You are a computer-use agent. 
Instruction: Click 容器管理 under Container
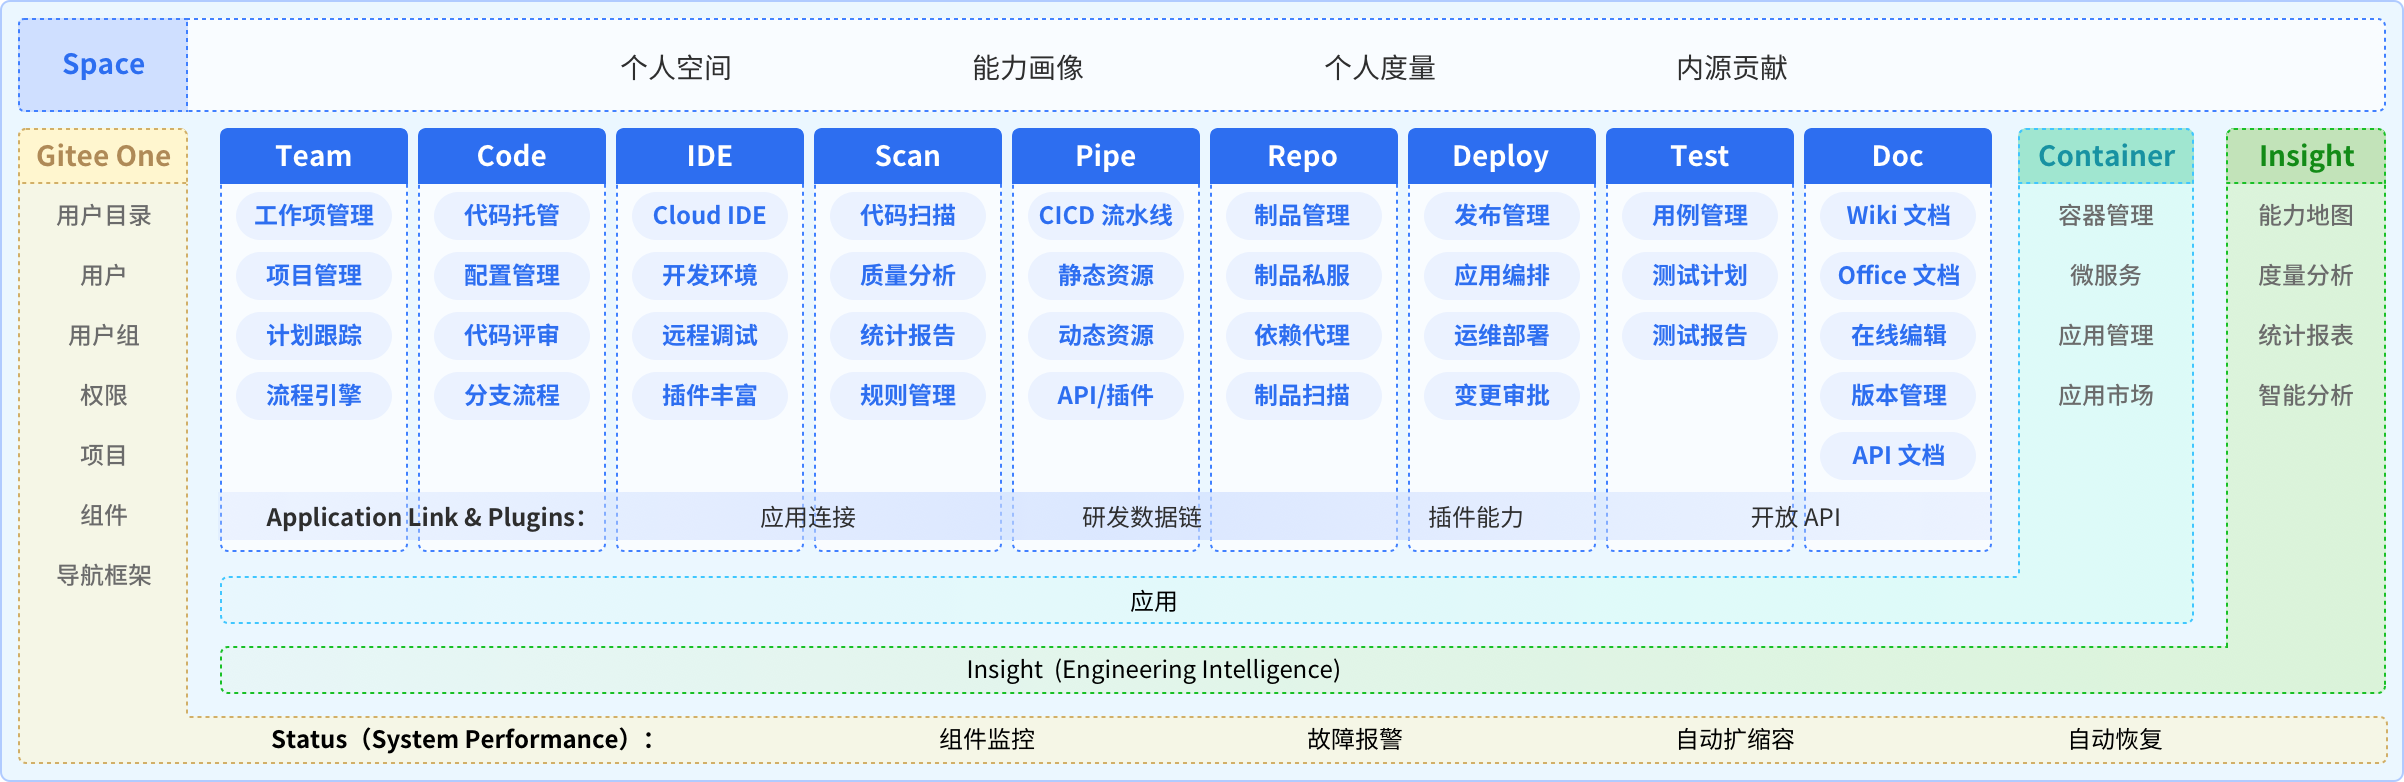click(x=2106, y=216)
